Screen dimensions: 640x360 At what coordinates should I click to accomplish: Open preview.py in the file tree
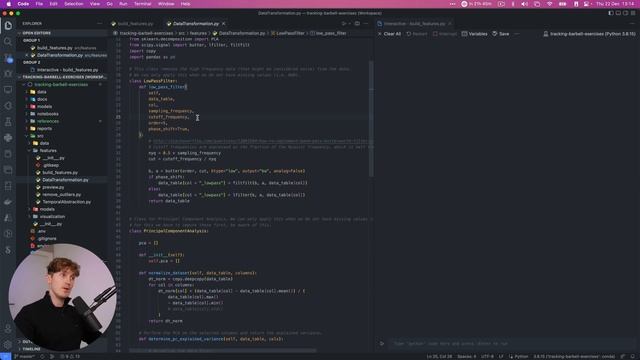(53, 187)
